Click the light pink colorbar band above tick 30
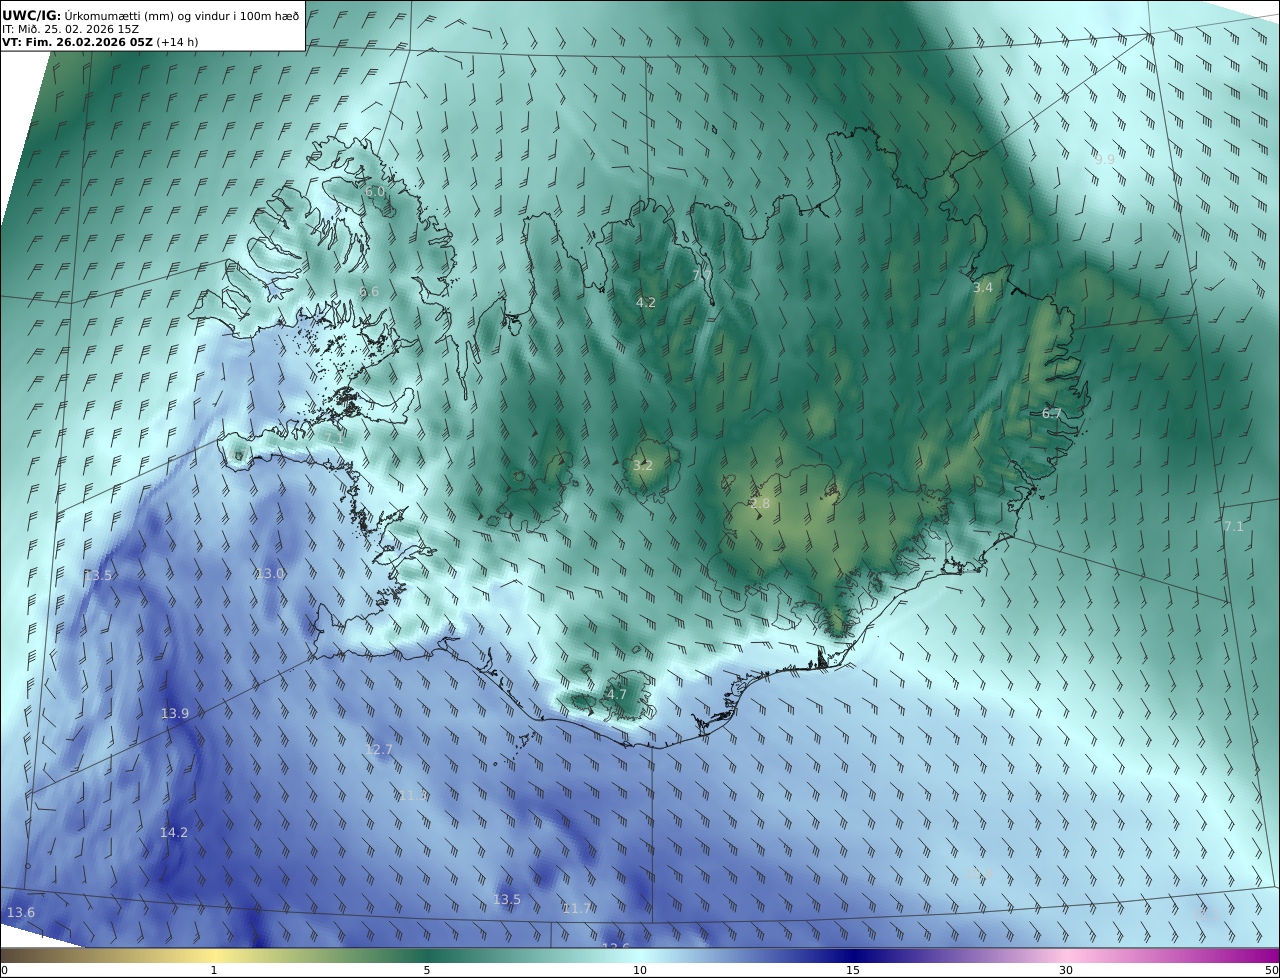 click(x=1066, y=955)
